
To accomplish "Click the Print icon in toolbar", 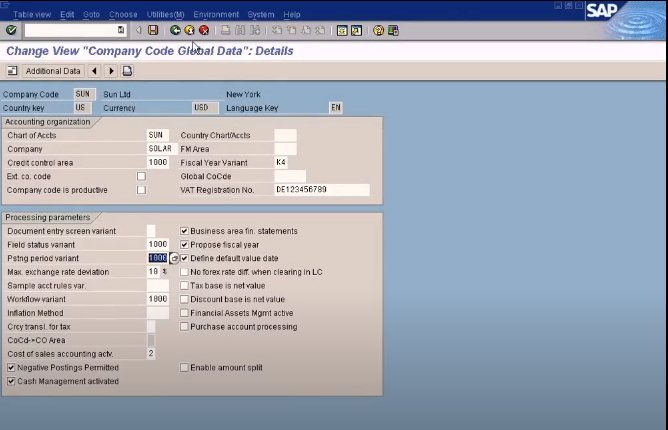I will tap(226, 30).
